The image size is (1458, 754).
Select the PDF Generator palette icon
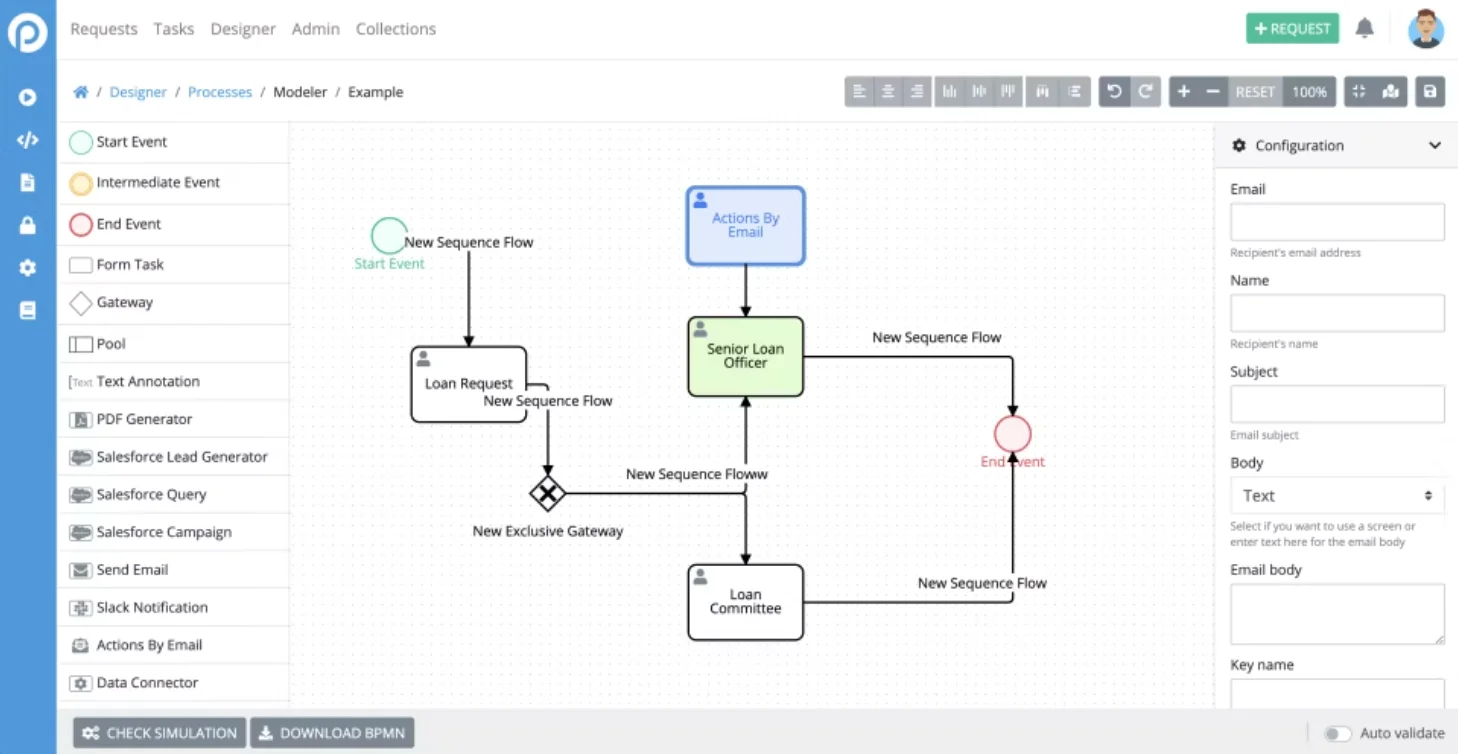coord(83,419)
